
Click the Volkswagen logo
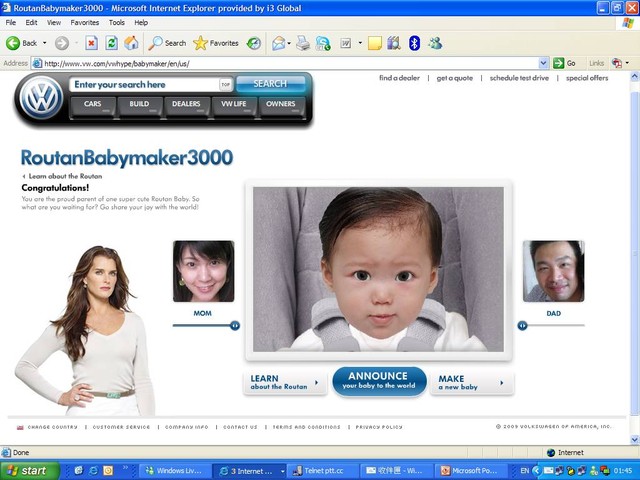(41, 98)
